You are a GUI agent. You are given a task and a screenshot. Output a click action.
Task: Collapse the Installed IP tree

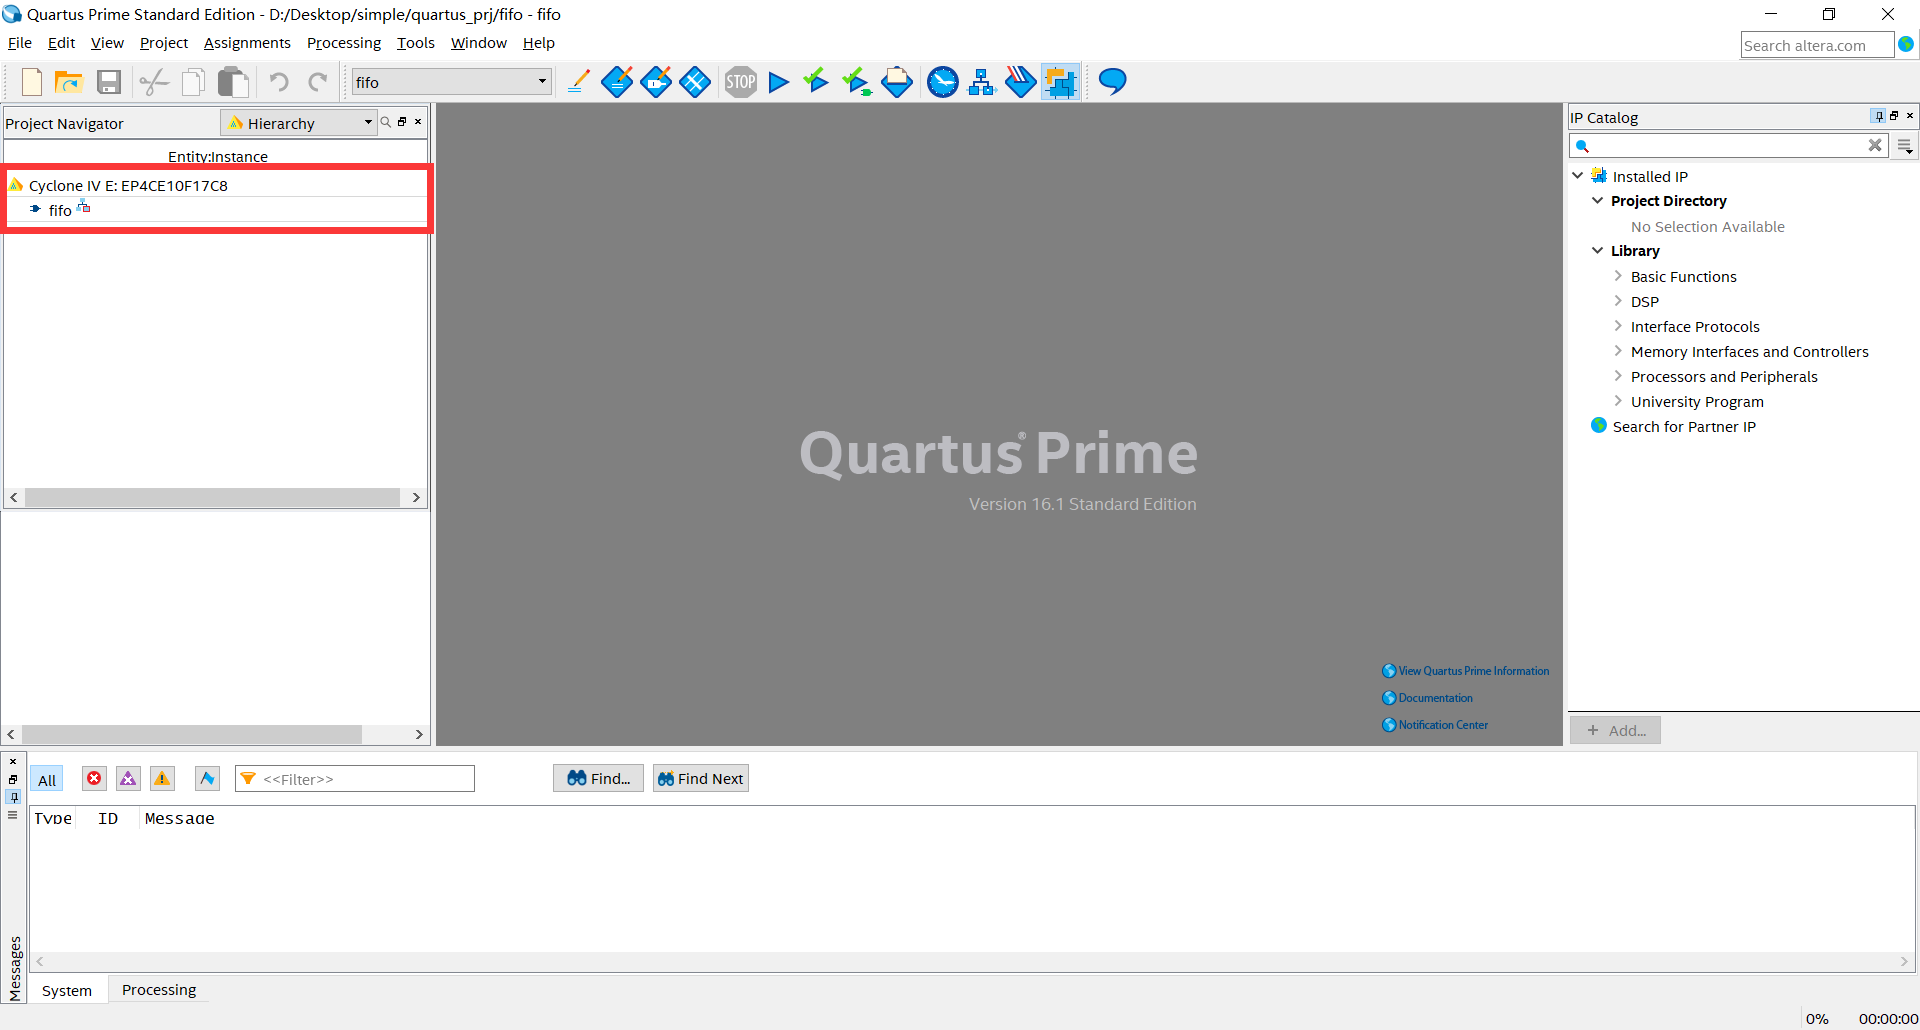click(1578, 175)
